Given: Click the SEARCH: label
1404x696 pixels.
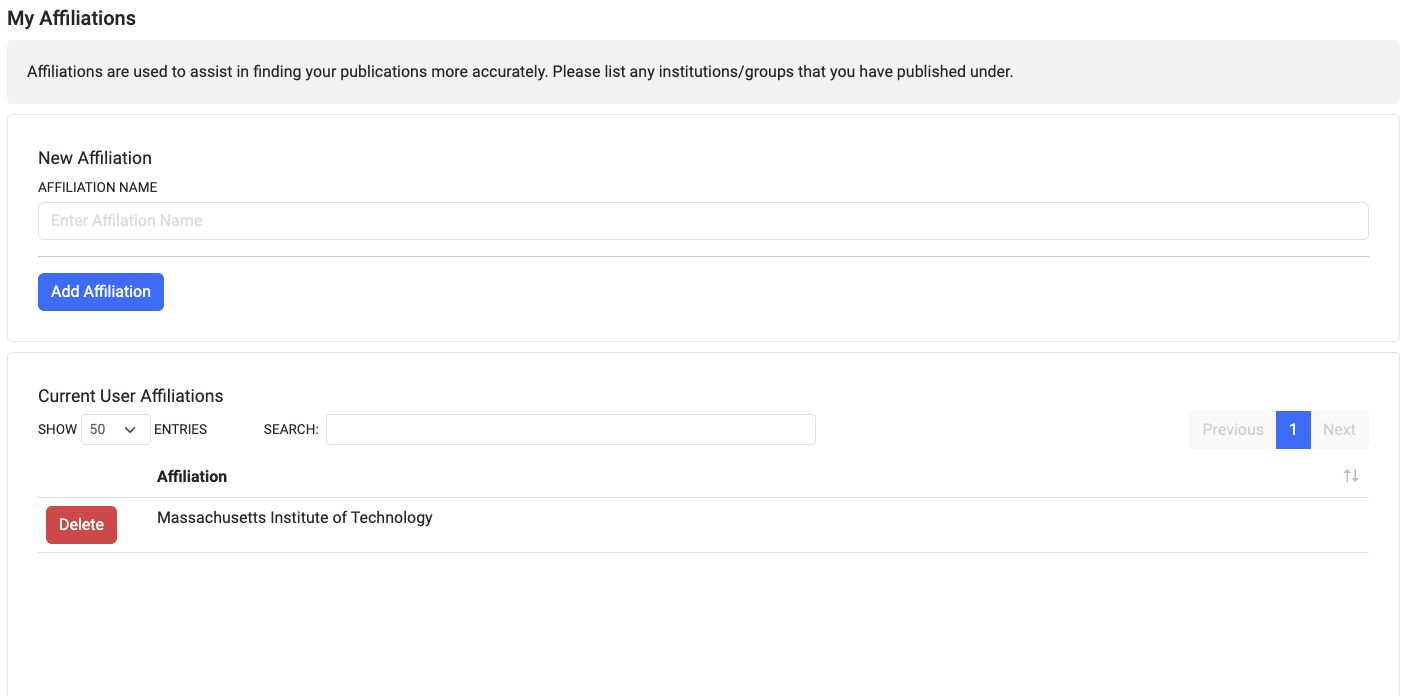Looking at the screenshot, I should pos(291,430).
